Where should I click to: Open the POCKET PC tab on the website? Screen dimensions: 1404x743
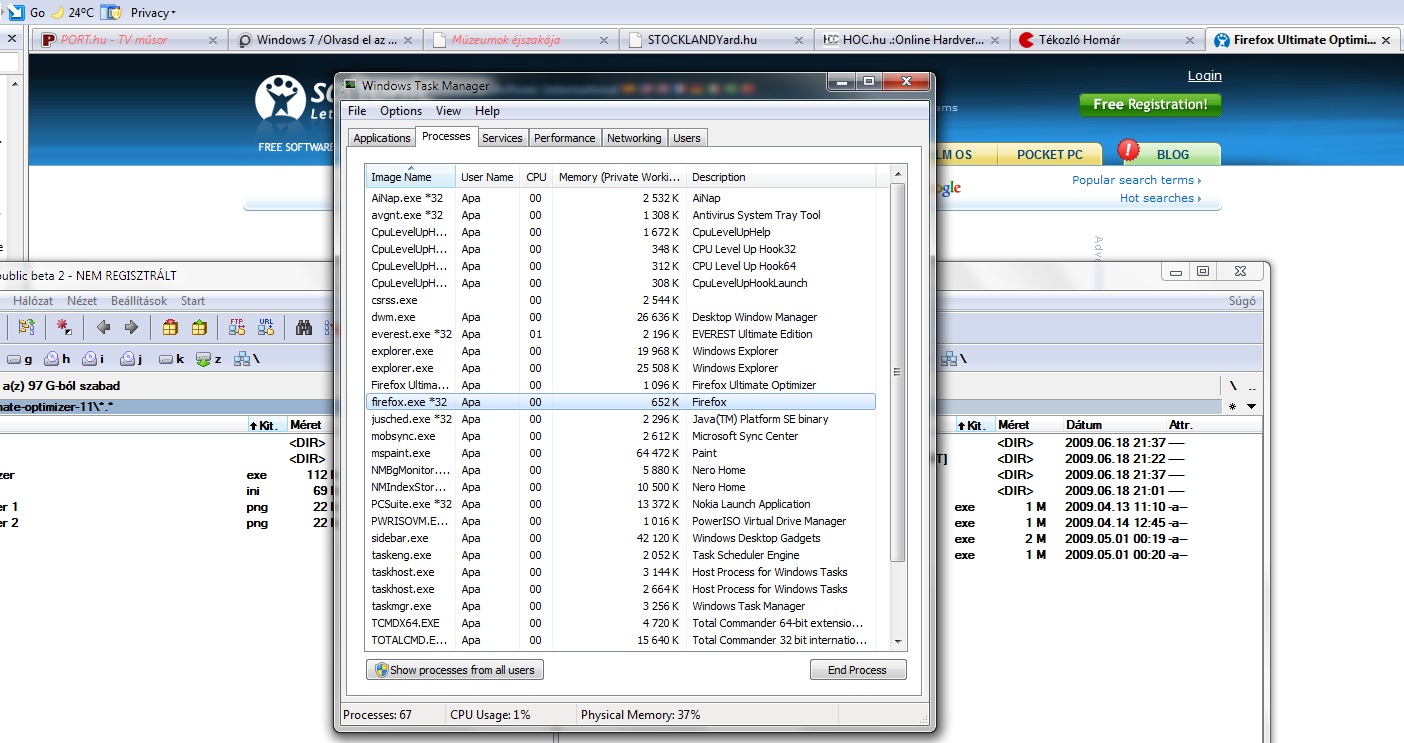(x=1050, y=155)
